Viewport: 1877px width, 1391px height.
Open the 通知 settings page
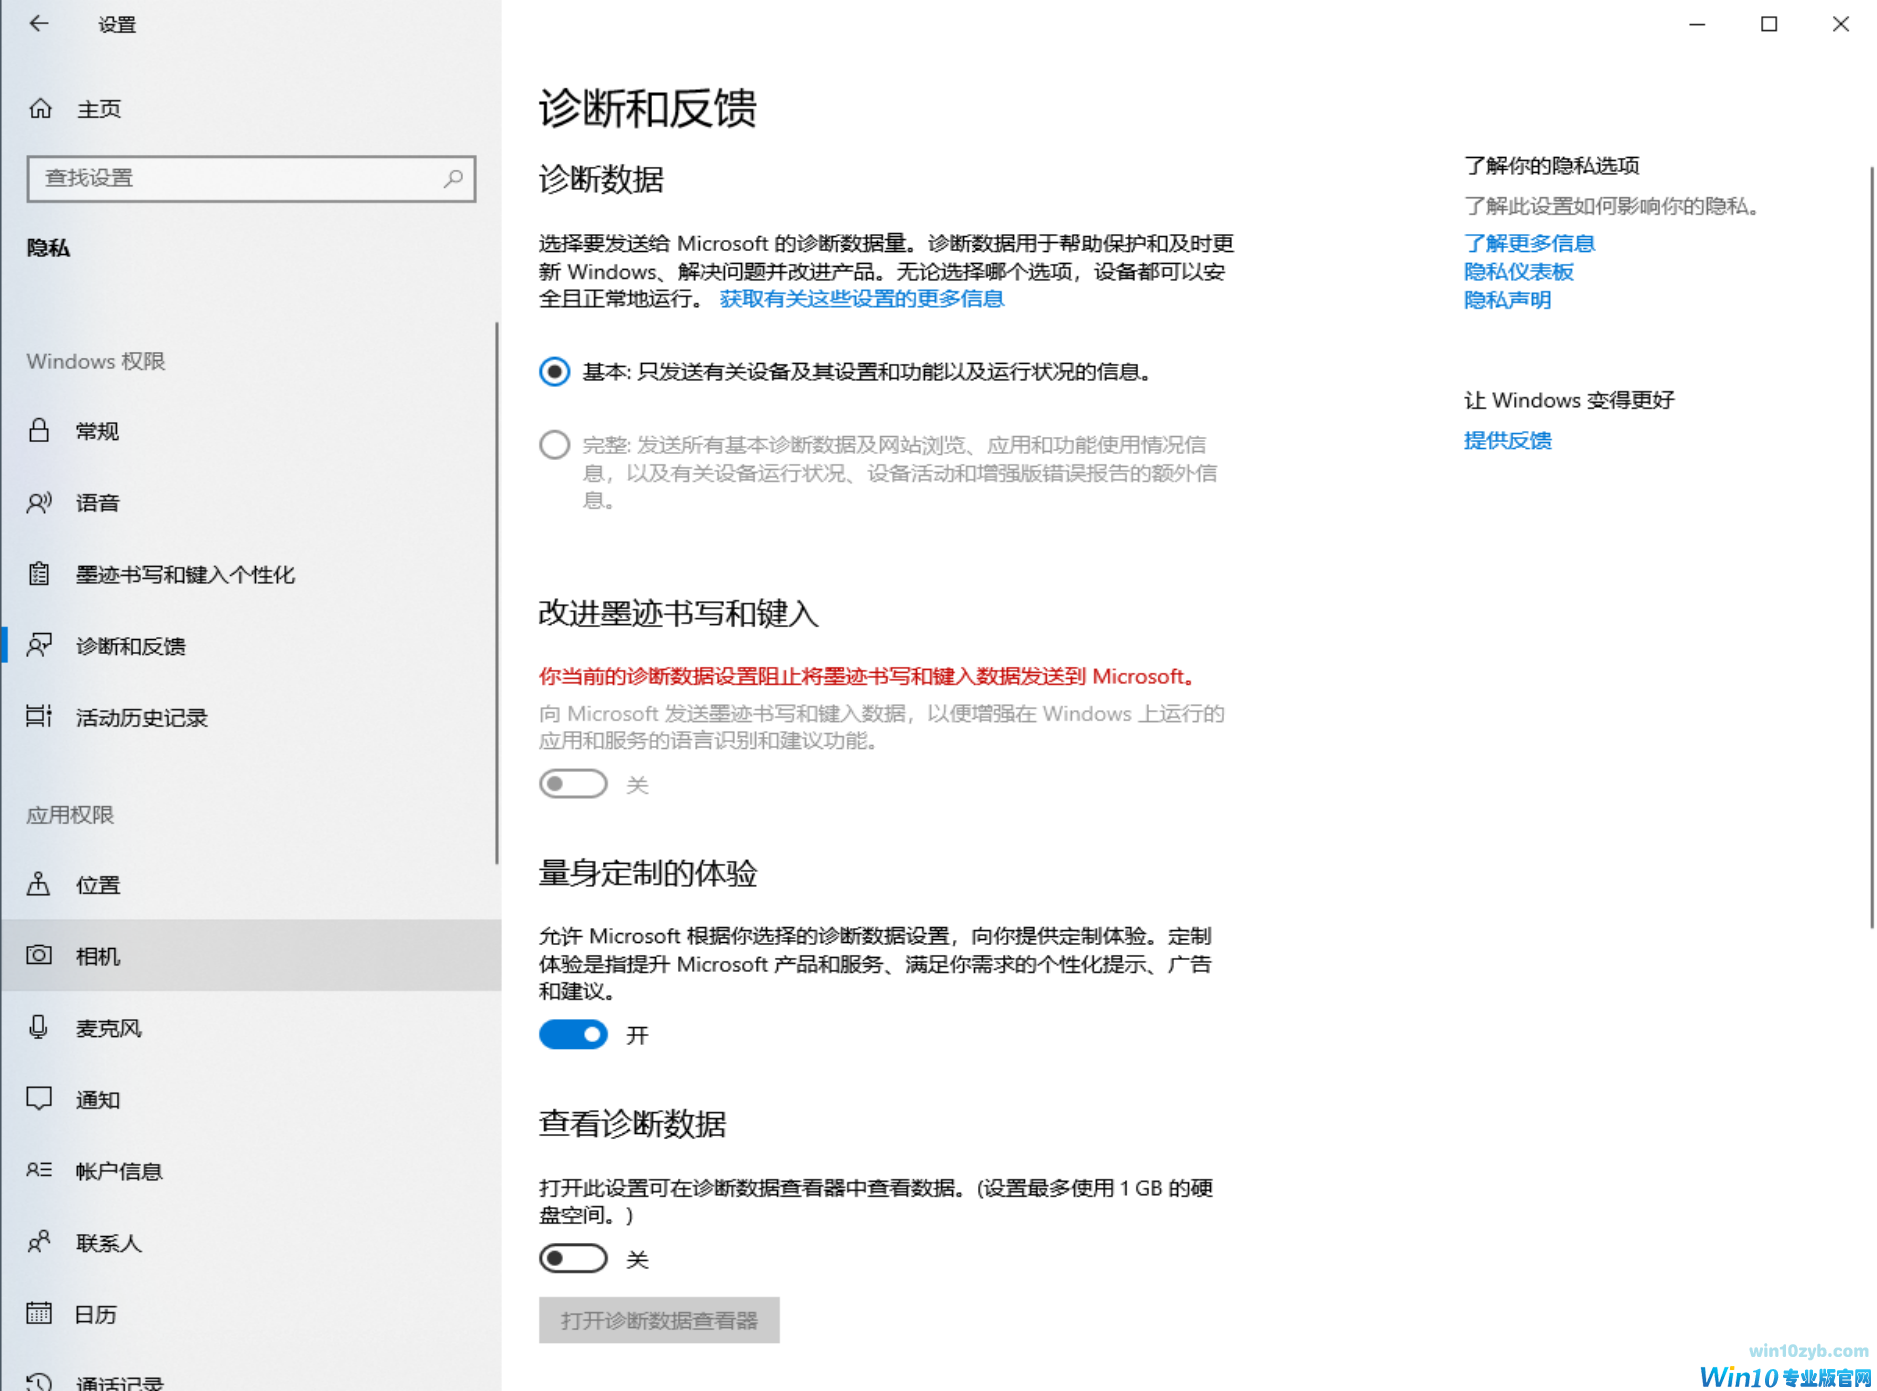[97, 1099]
